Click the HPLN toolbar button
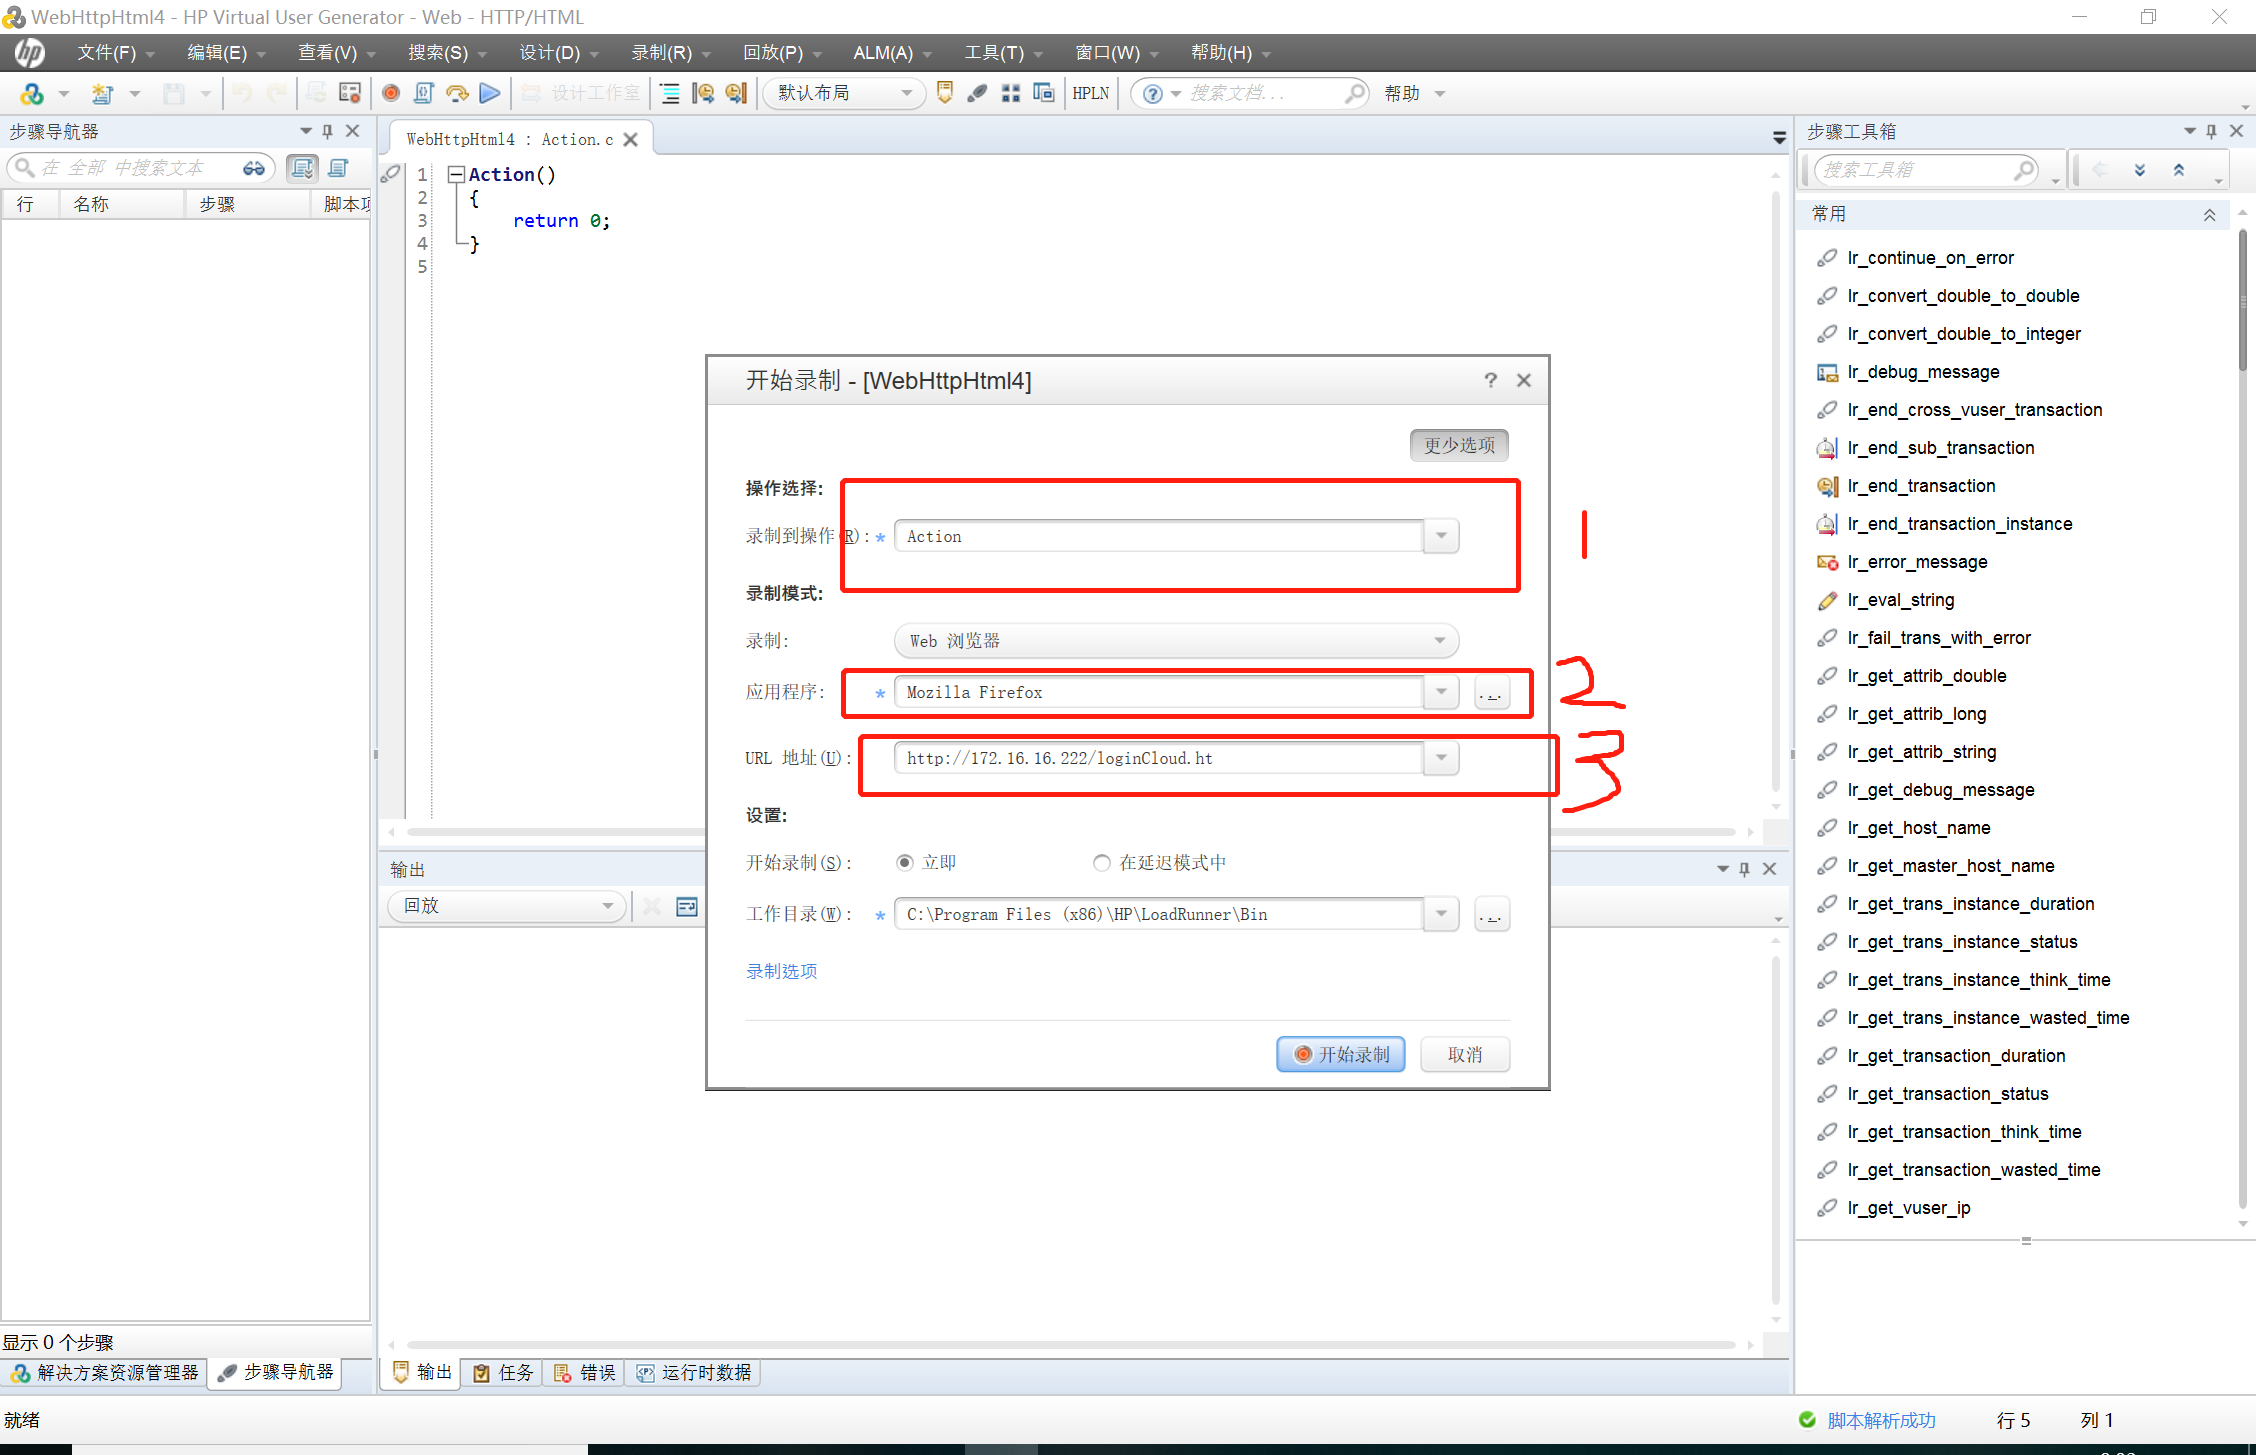The width and height of the screenshot is (2256, 1455). [x=1090, y=93]
